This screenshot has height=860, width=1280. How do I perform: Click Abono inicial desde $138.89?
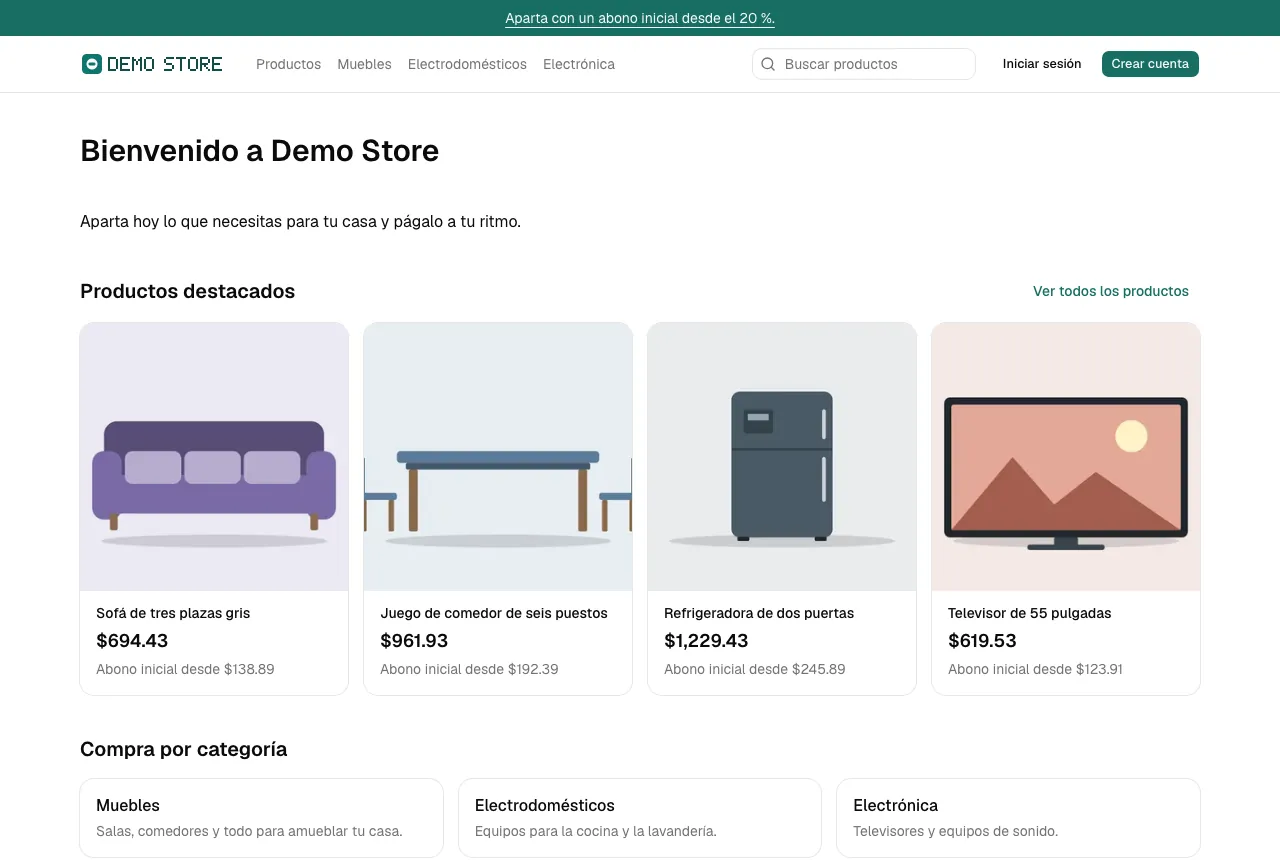pos(185,669)
